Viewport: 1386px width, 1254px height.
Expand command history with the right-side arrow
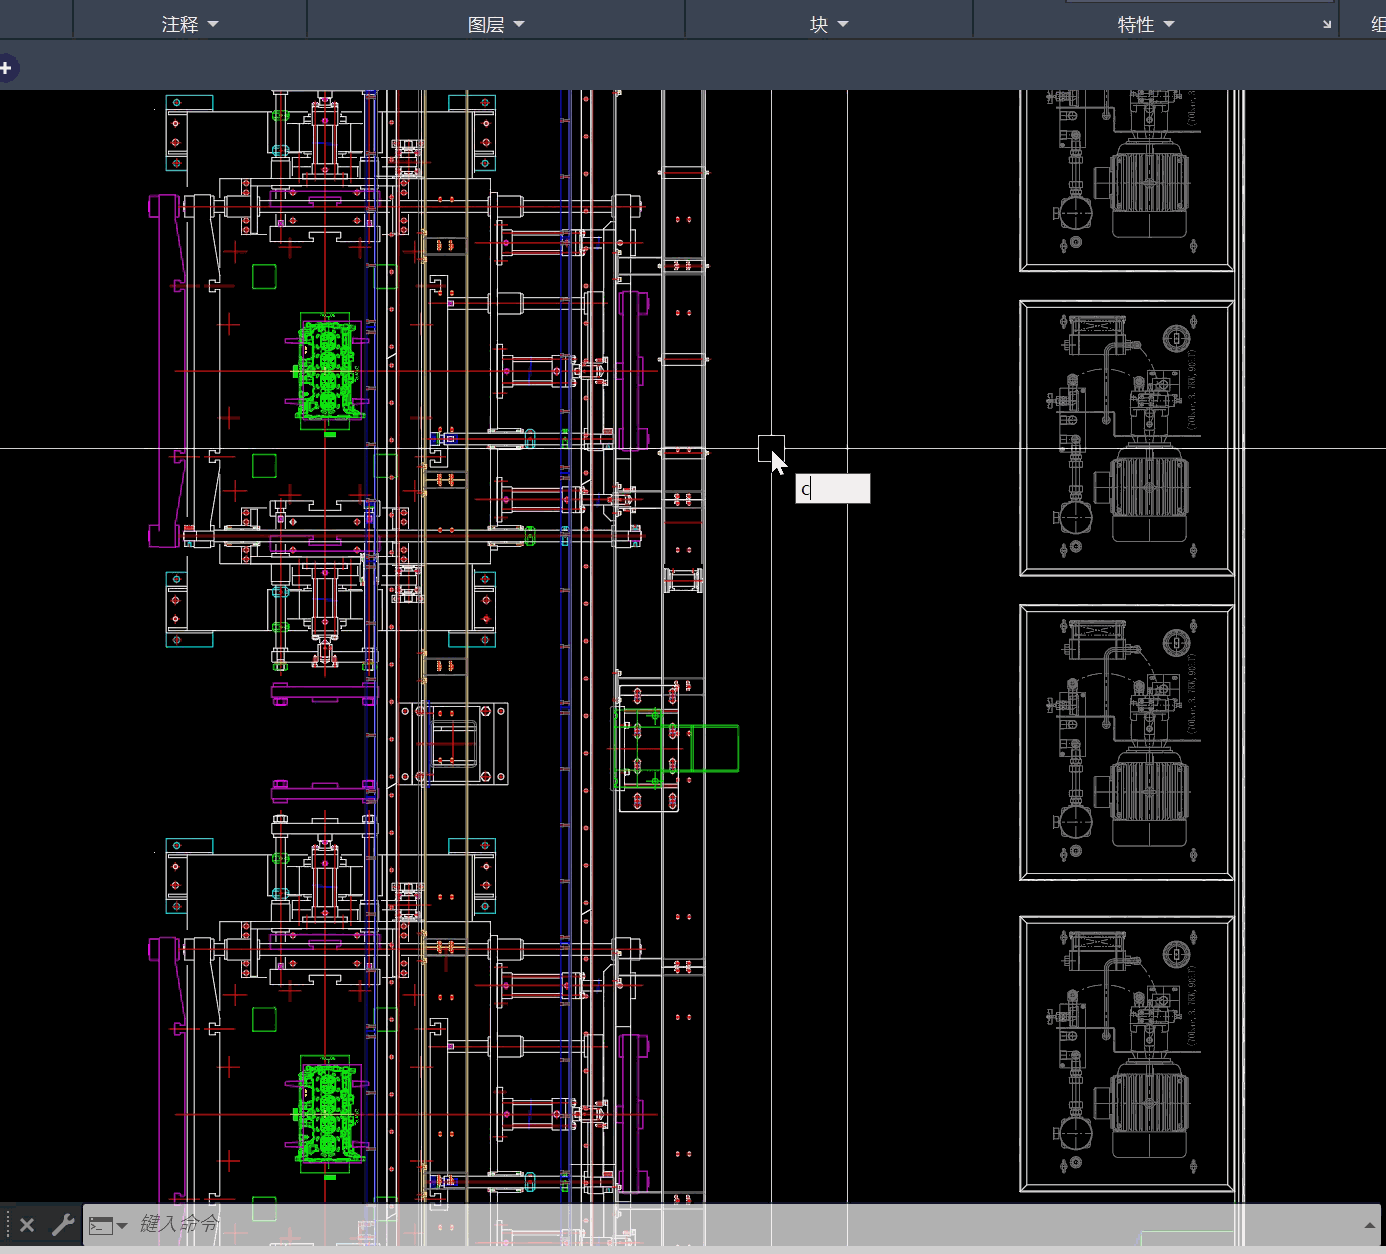[x=1369, y=1225]
